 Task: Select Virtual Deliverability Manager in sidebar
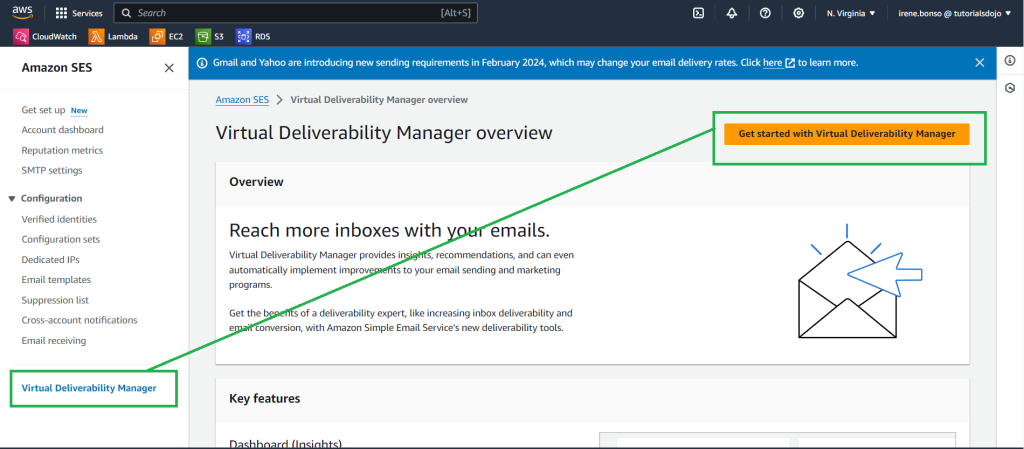coord(89,388)
